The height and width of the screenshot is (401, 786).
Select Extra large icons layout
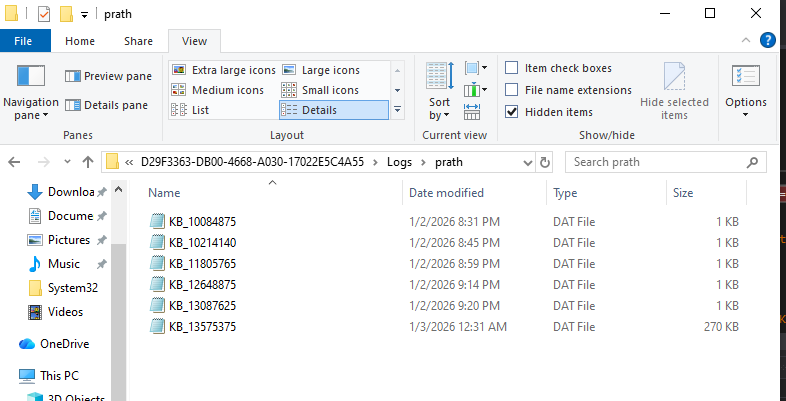[x=224, y=70]
